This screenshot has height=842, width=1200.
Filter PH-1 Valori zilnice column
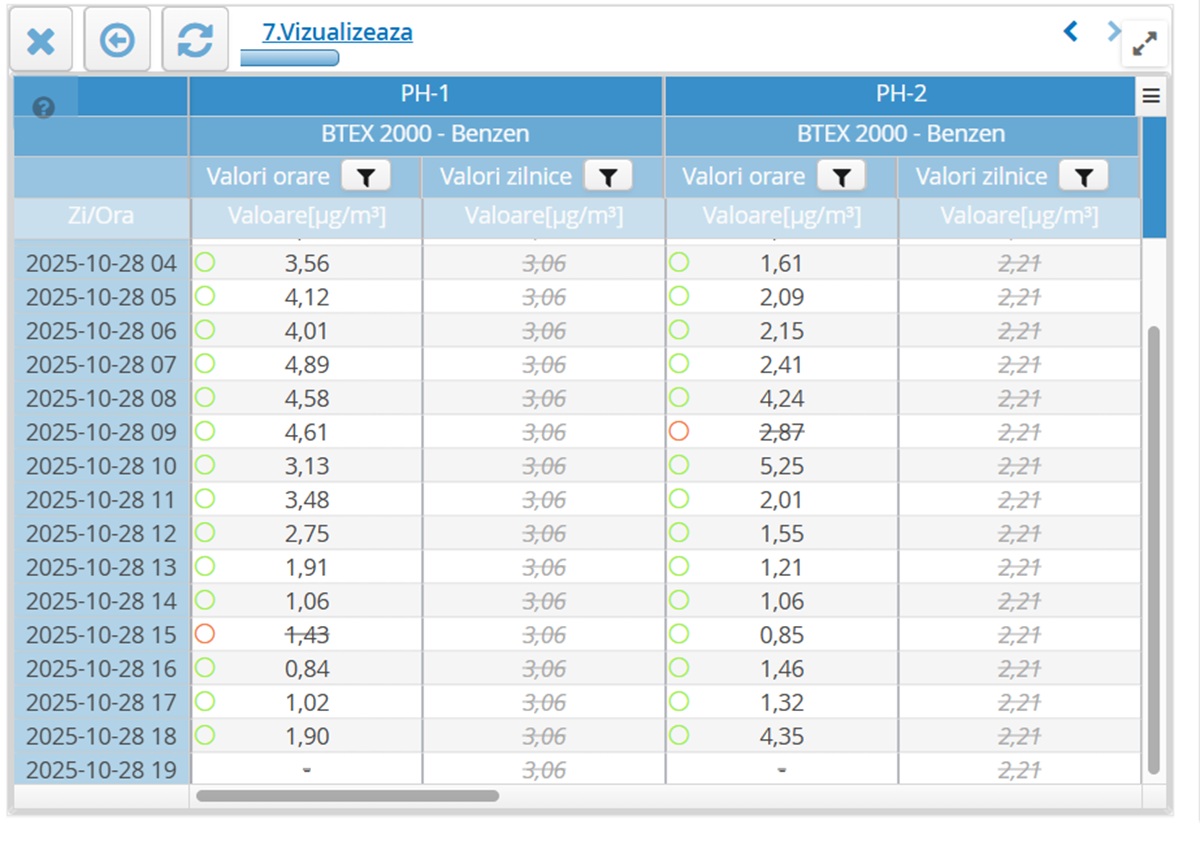(608, 177)
